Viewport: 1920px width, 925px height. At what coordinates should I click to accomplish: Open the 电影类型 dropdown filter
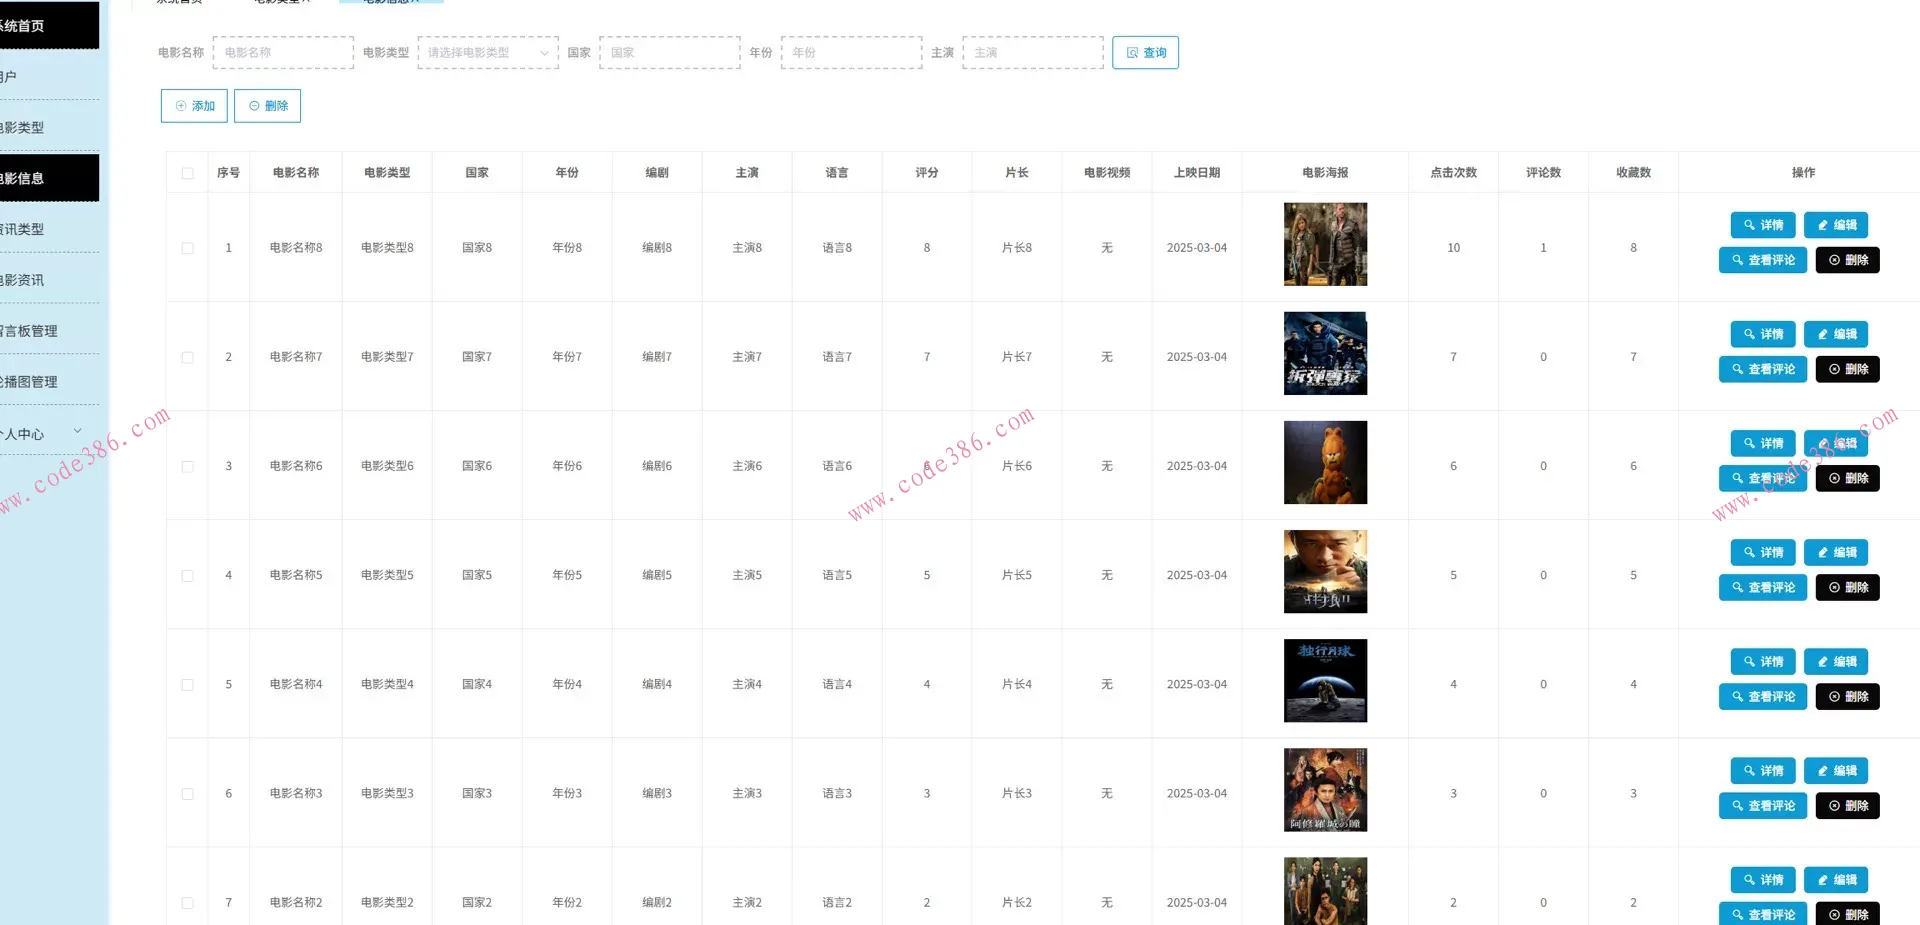point(487,53)
